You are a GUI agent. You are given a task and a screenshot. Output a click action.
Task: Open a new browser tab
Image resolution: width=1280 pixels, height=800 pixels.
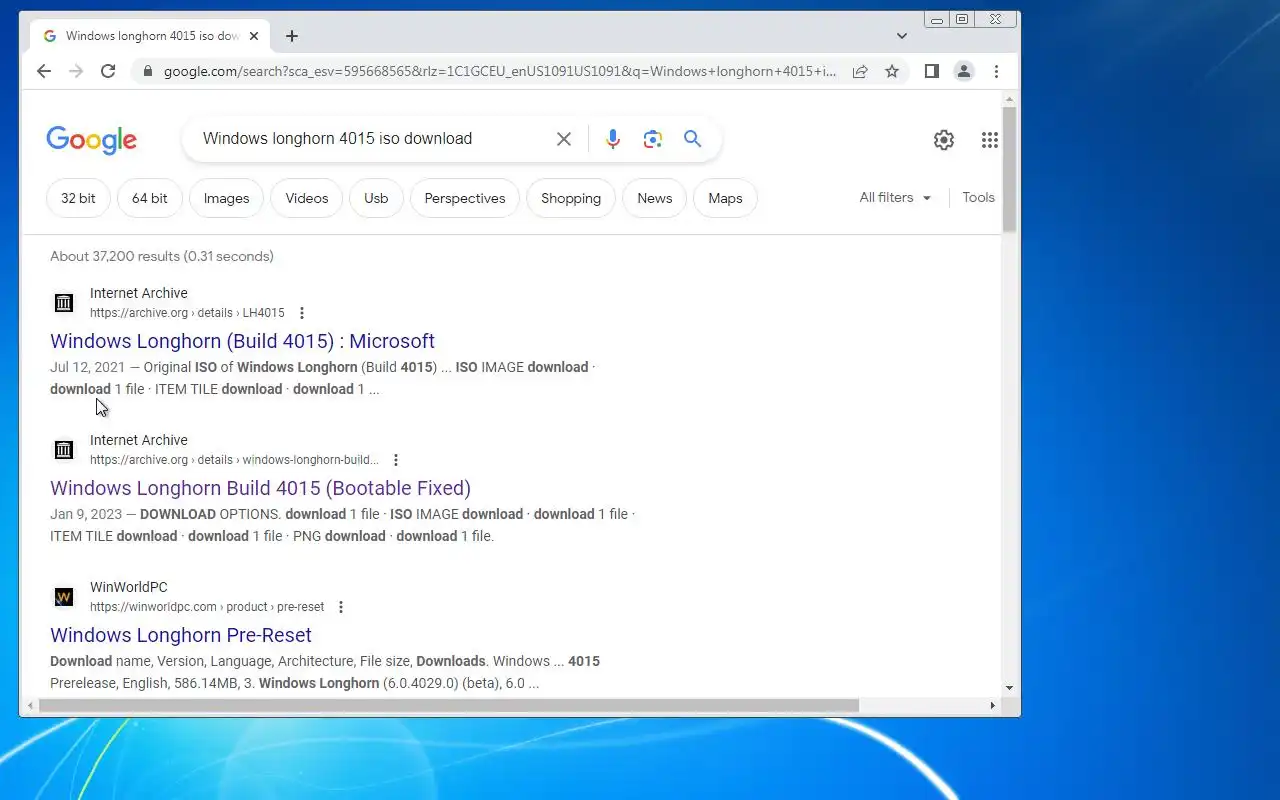point(292,36)
